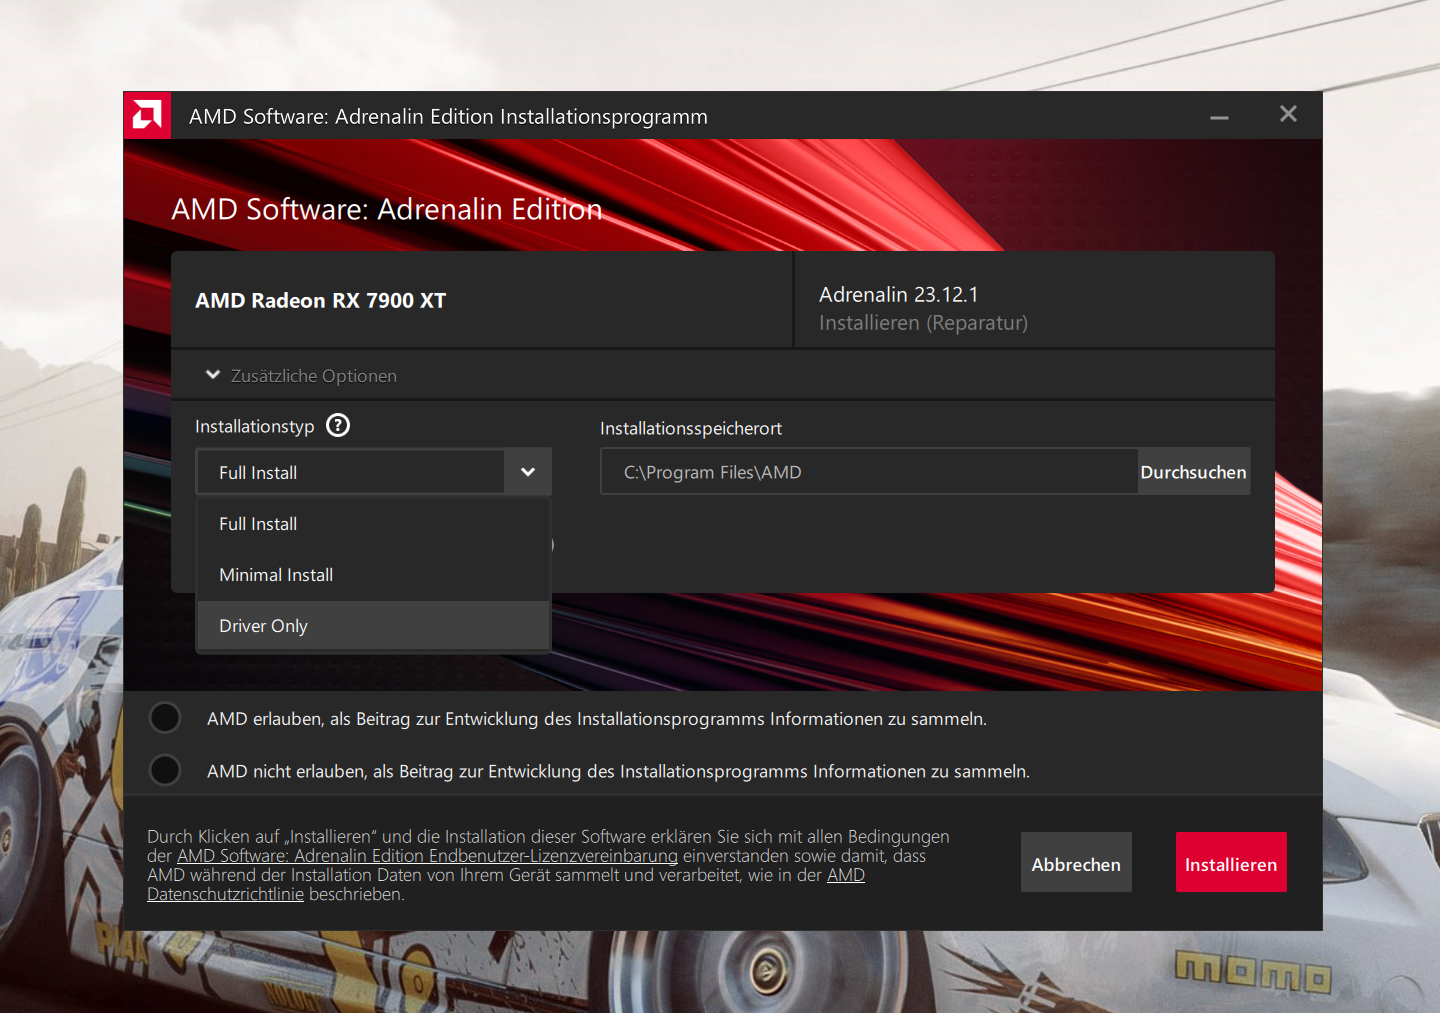Minimize the AMD installer window
This screenshot has height=1013, width=1440.
1219,117
